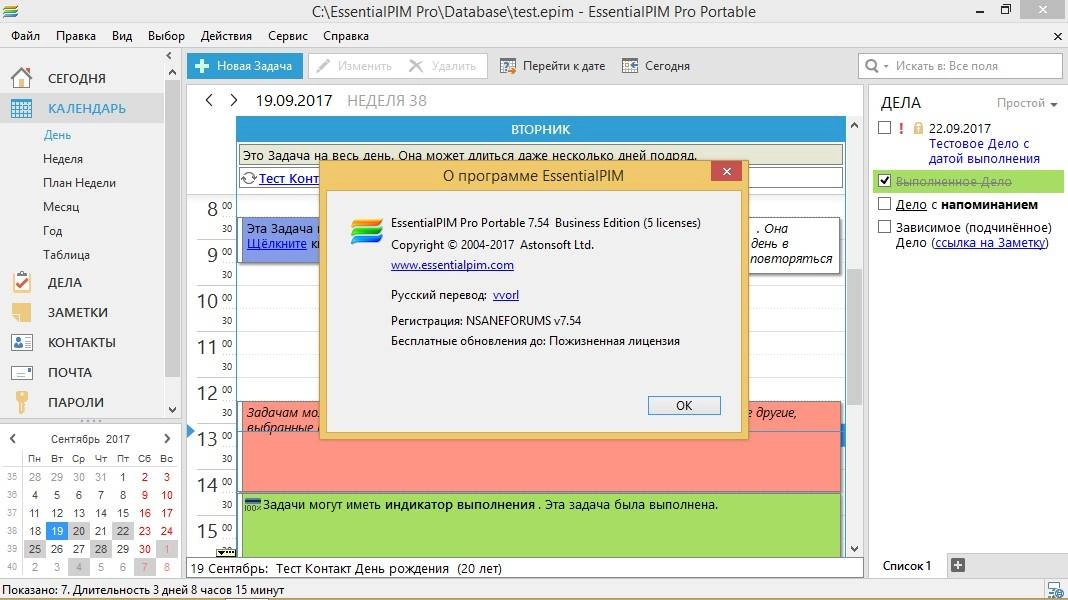Check the Тестовое Дело checkbox

884,127
